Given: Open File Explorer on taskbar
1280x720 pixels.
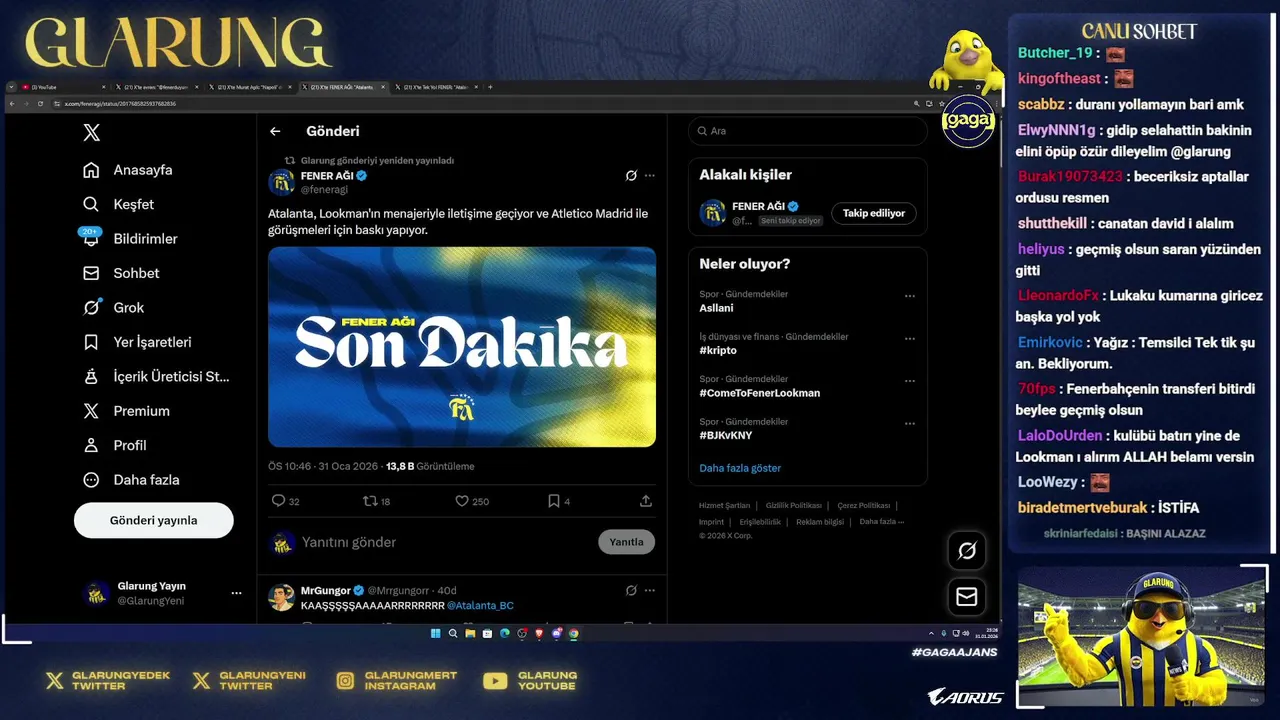Looking at the screenshot, I should pos(470,633).
